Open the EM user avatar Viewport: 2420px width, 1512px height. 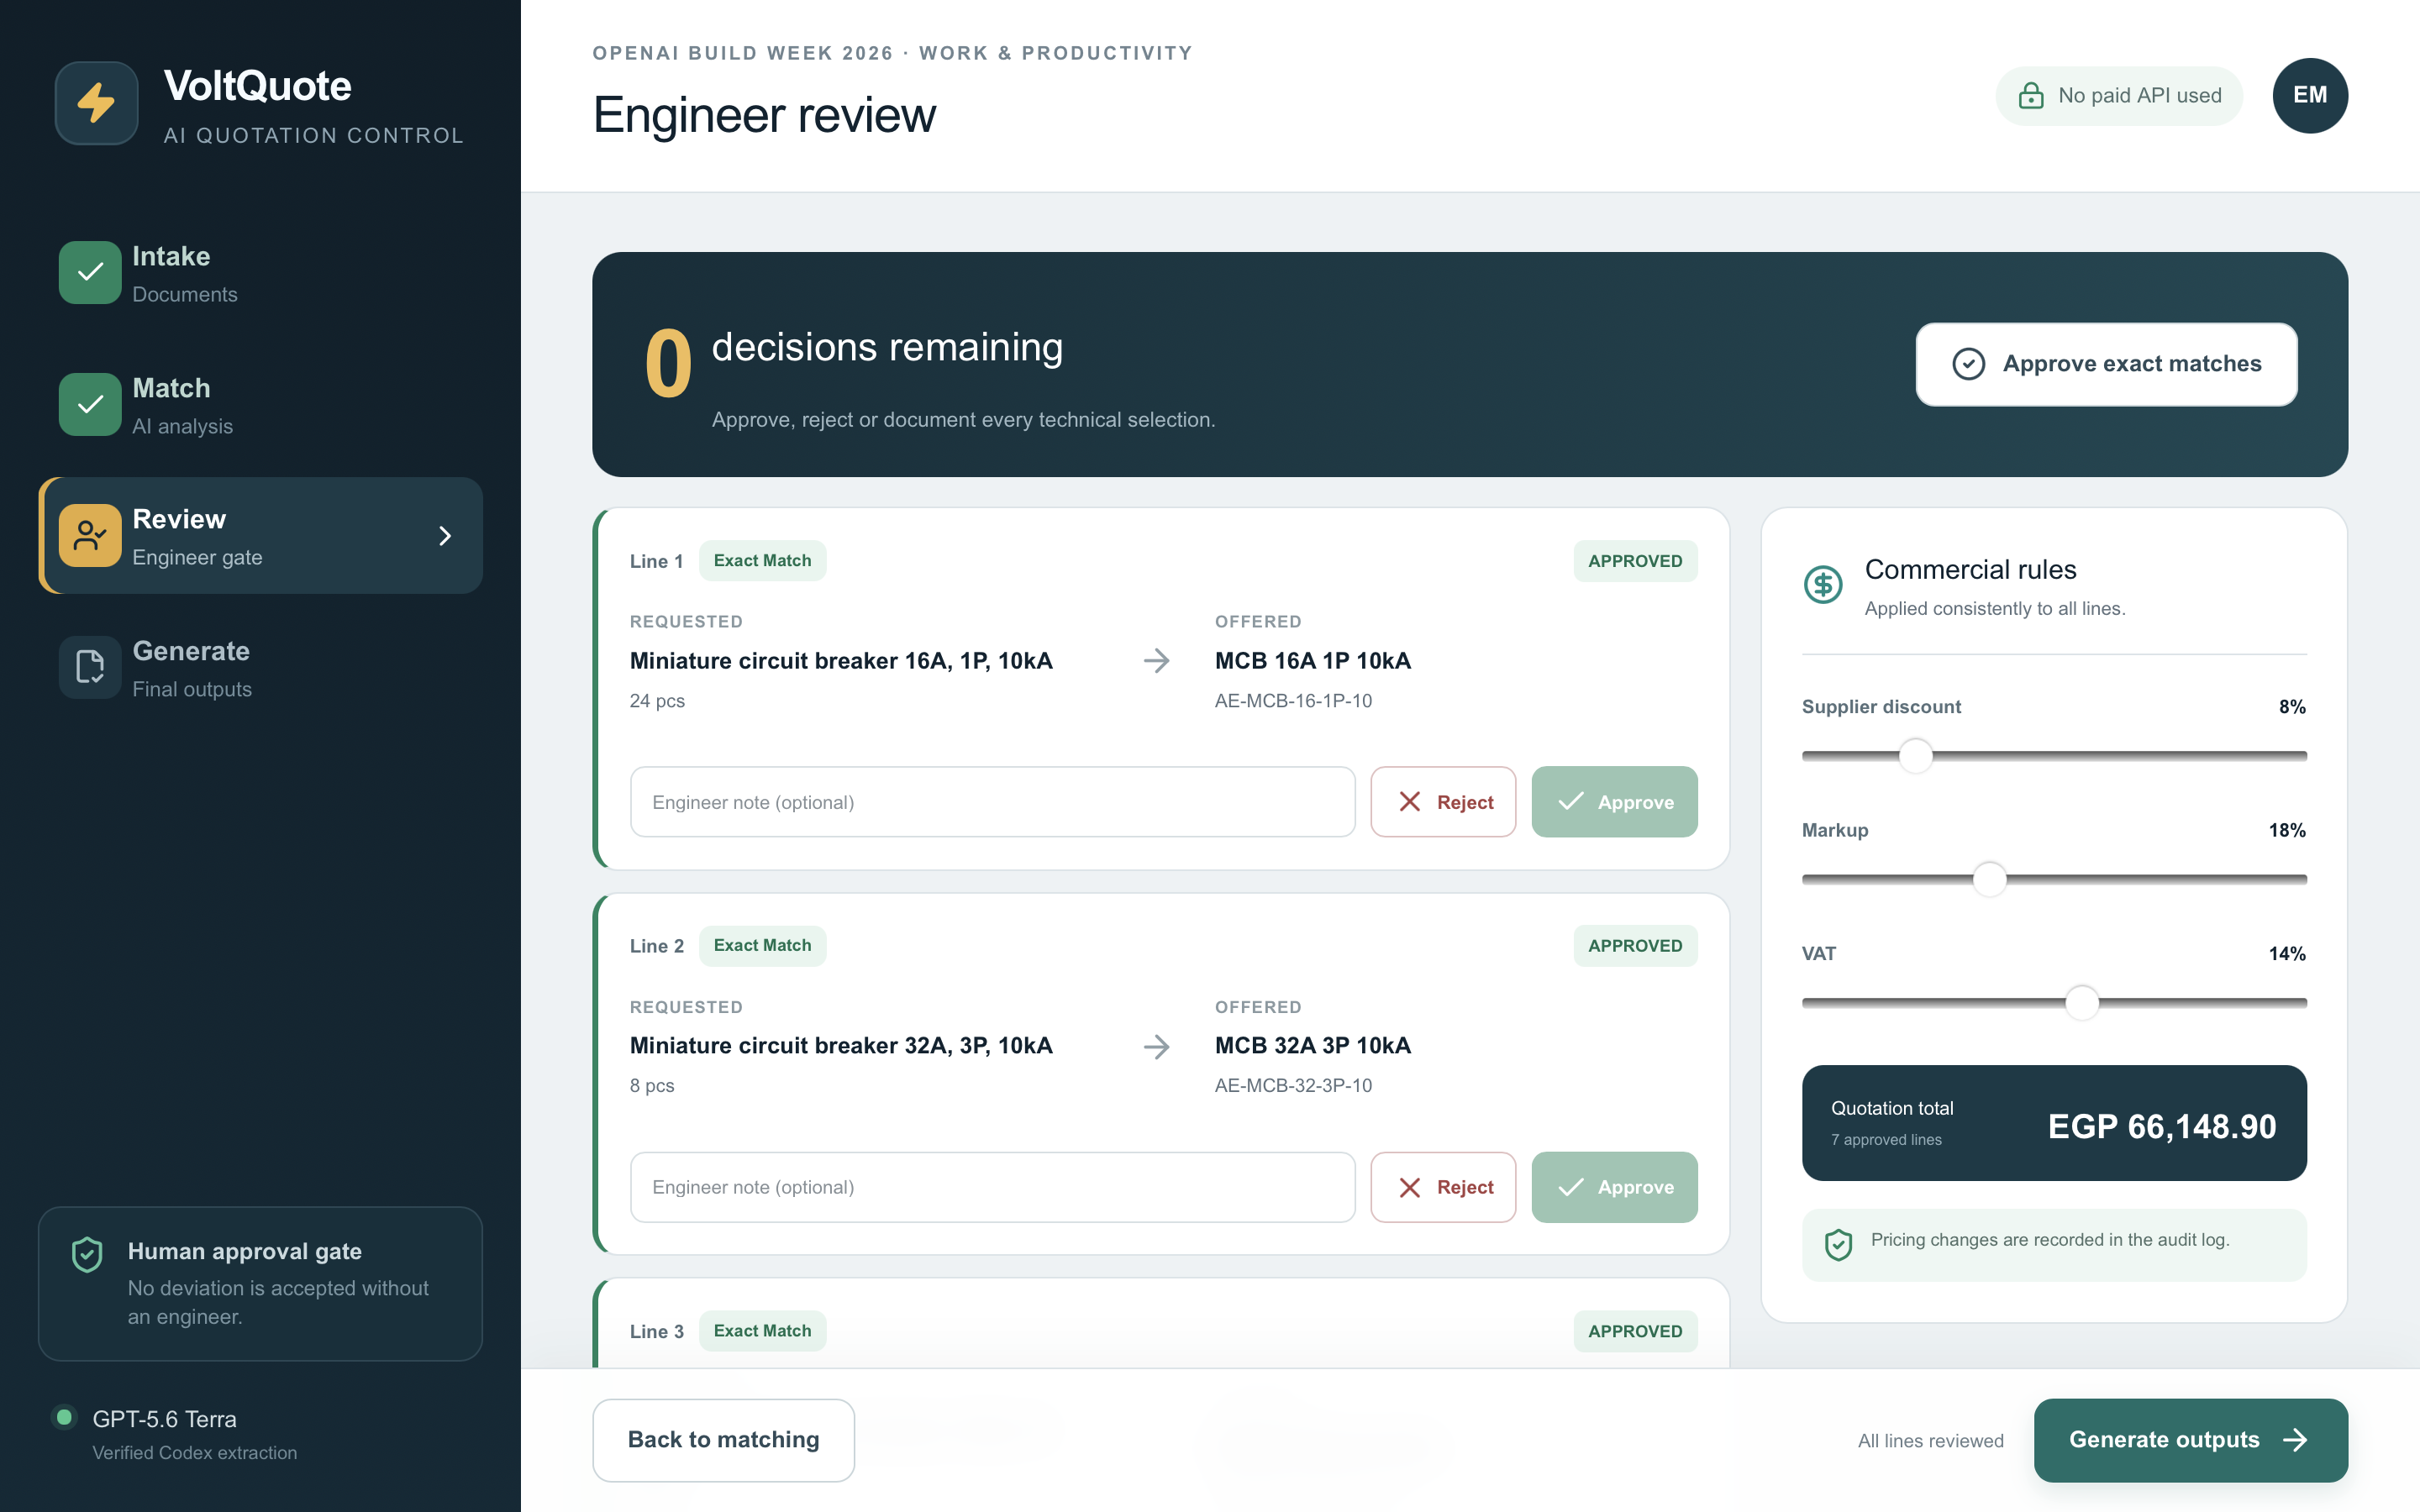click(2310, 96)
